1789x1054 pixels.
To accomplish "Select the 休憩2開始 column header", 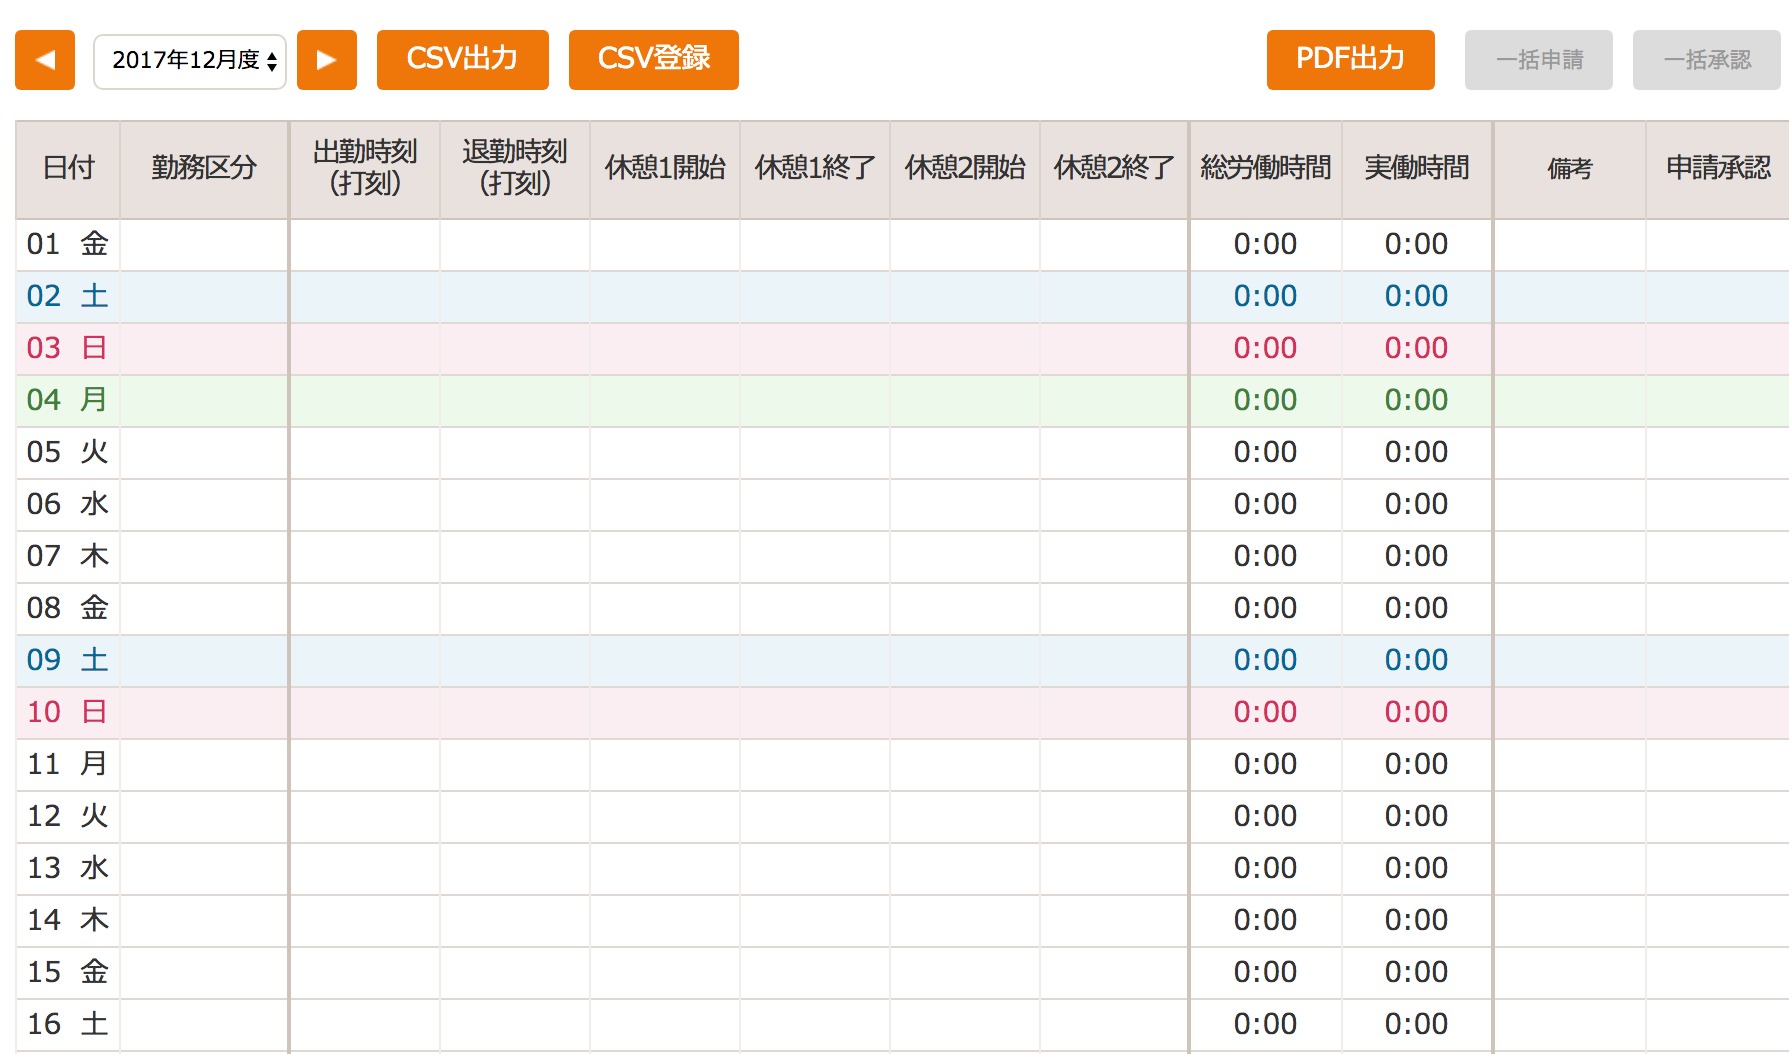I will (965, 169).
